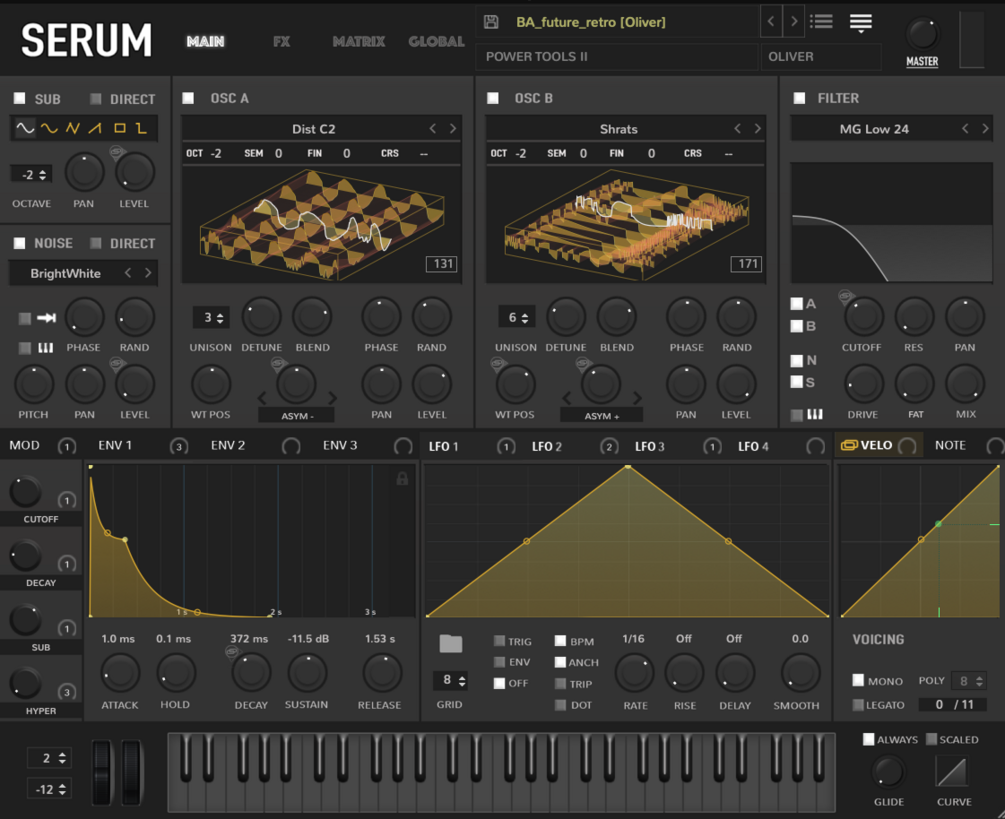Open the LFO GRID size stepper

click(452, 680)
